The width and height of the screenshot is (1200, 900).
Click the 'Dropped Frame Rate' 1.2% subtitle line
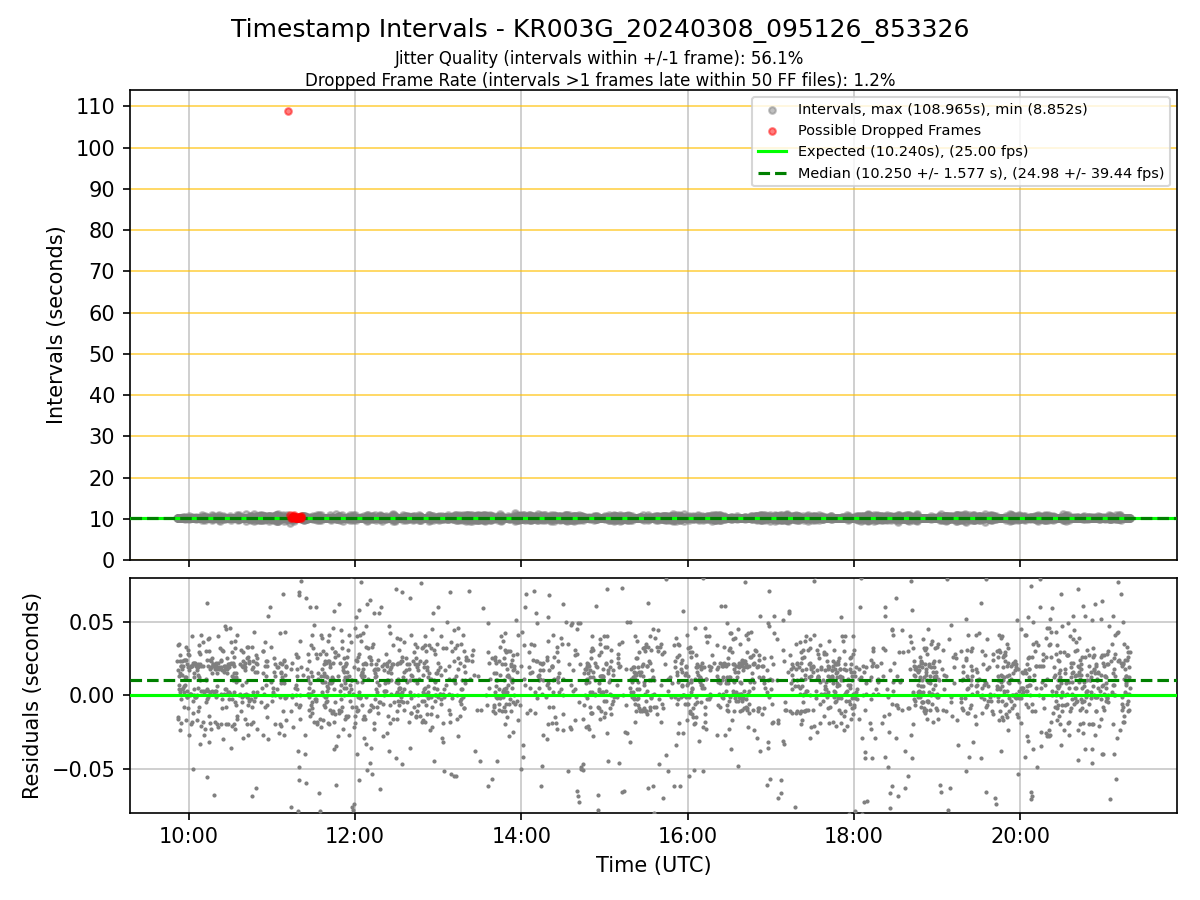tap(600, 79)
